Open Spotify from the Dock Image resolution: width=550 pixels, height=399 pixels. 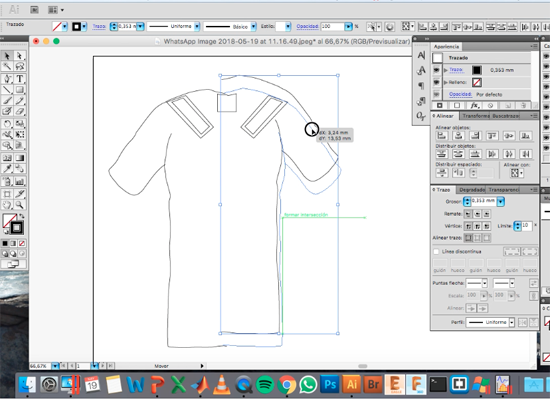pyautogui.click(x=265, y=384)
